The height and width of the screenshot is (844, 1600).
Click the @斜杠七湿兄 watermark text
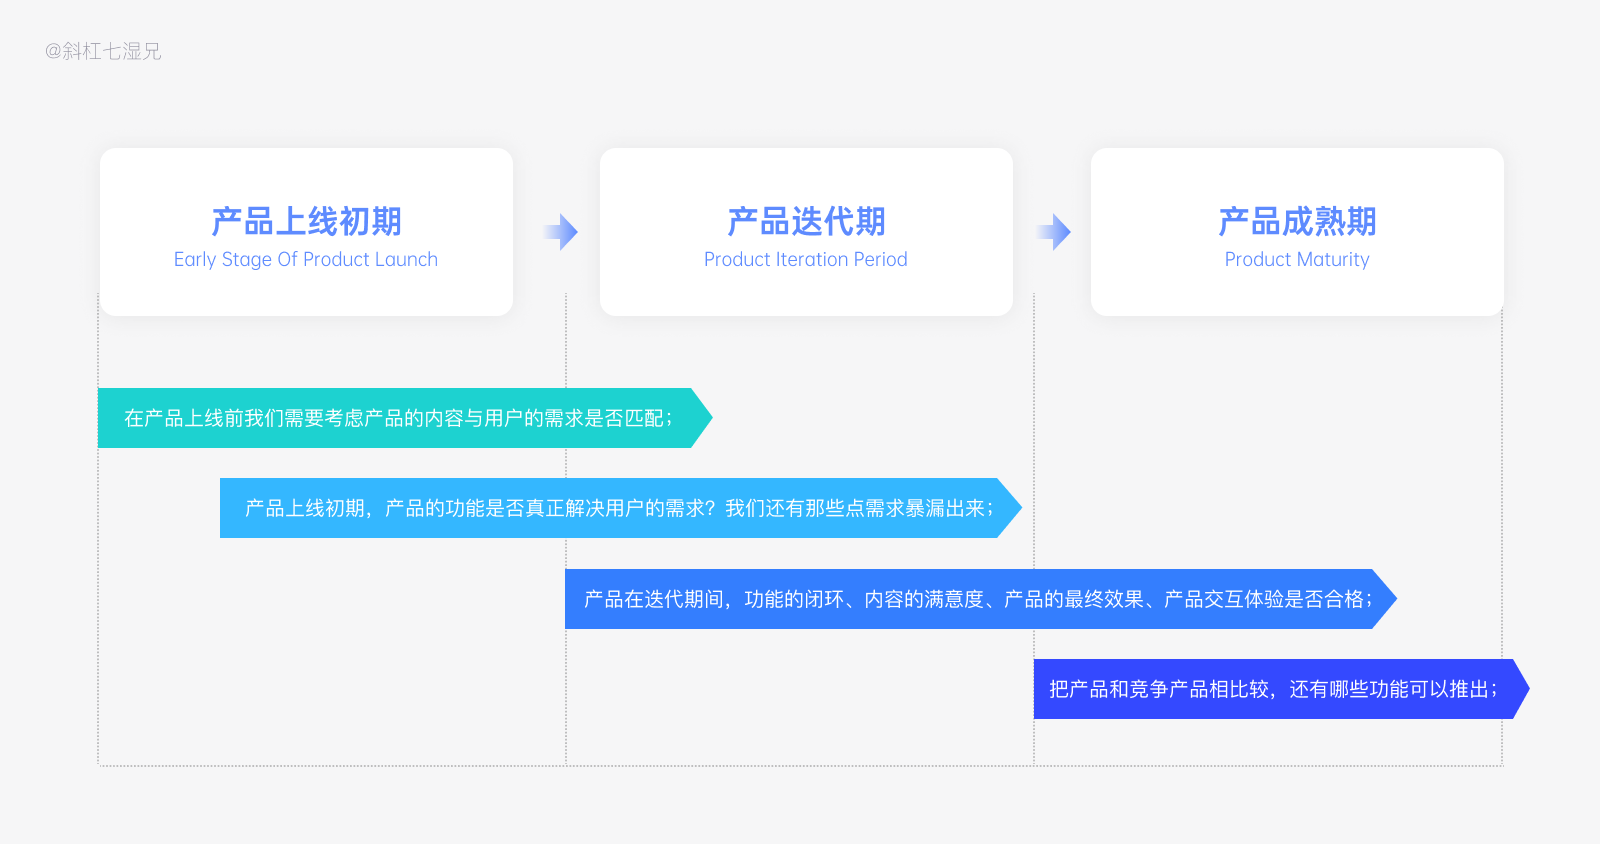[x=103, y=51]
